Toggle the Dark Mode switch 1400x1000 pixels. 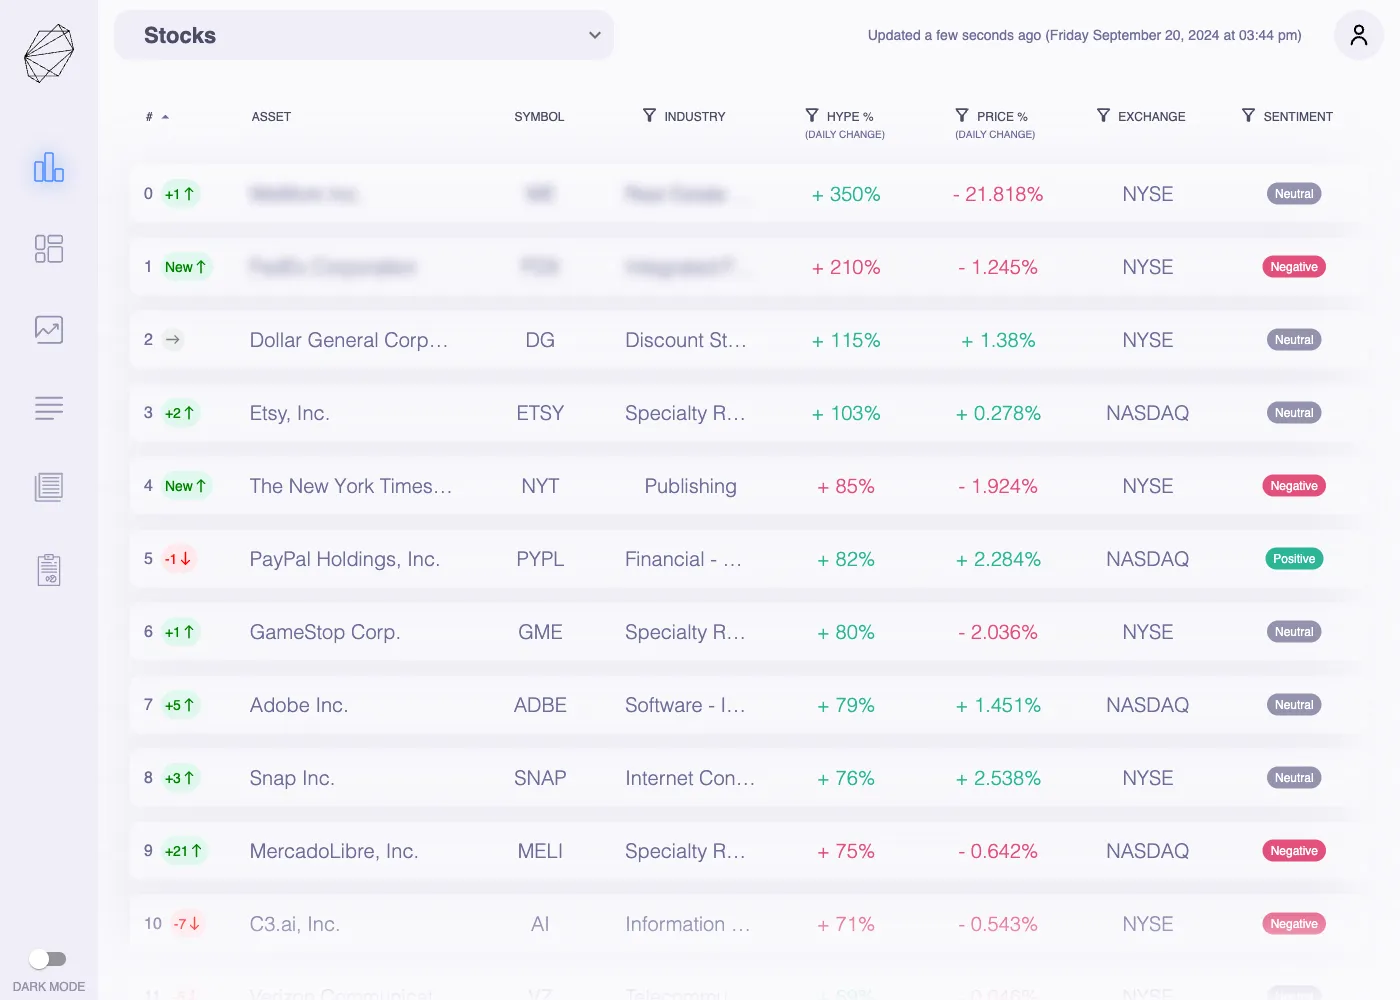(x=48, y=959)
